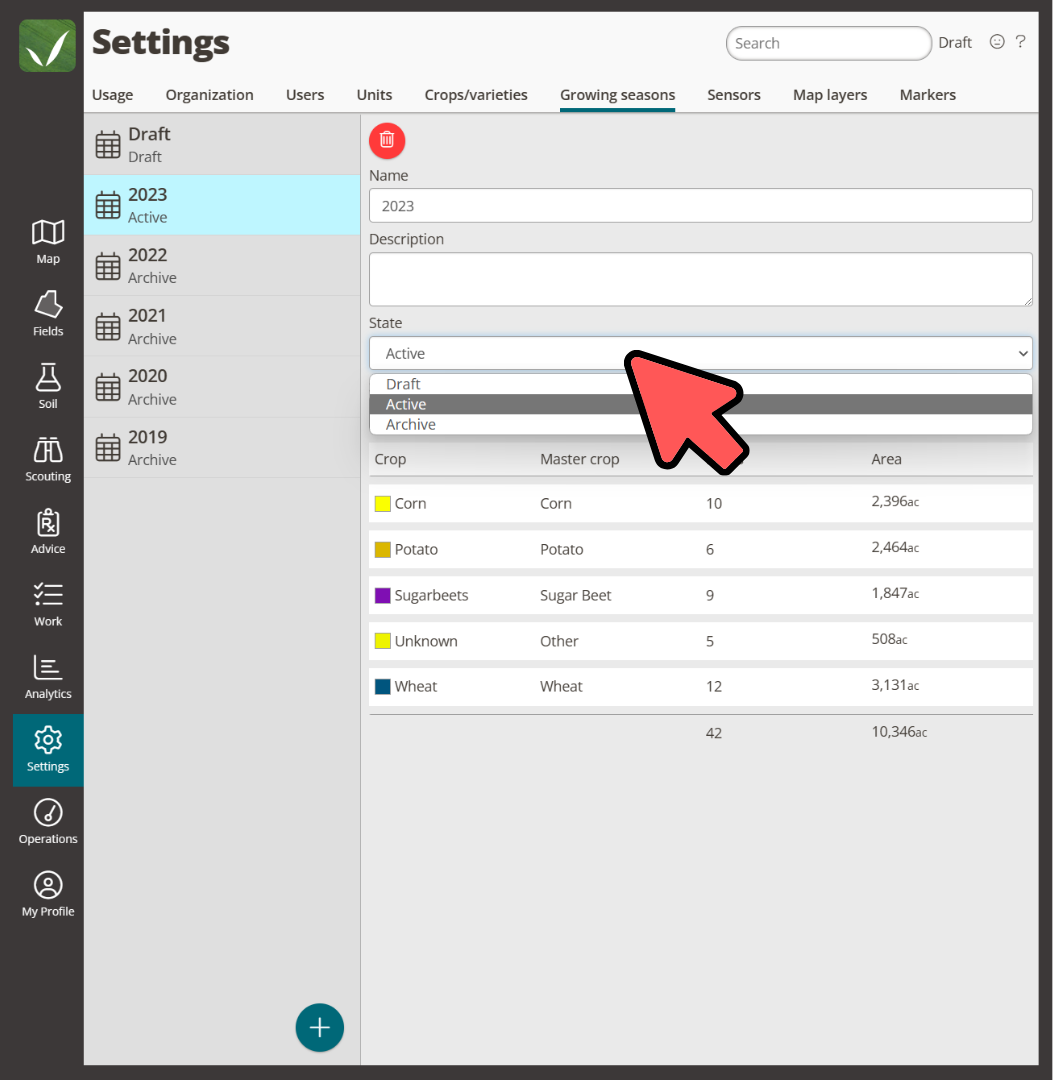Click the yellow Corn color swatch
The width and height of the screenshot is (1053, 1080).
tap(382, 503)
